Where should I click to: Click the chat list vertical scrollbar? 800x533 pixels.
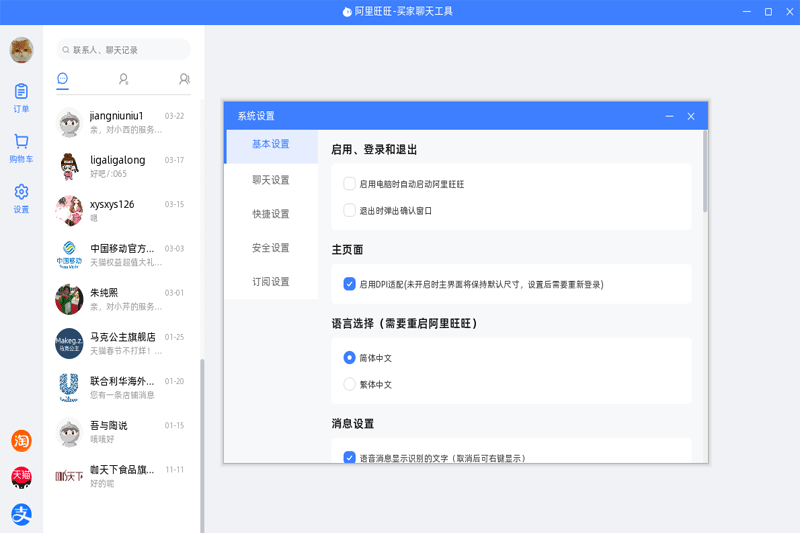(202, 445)
